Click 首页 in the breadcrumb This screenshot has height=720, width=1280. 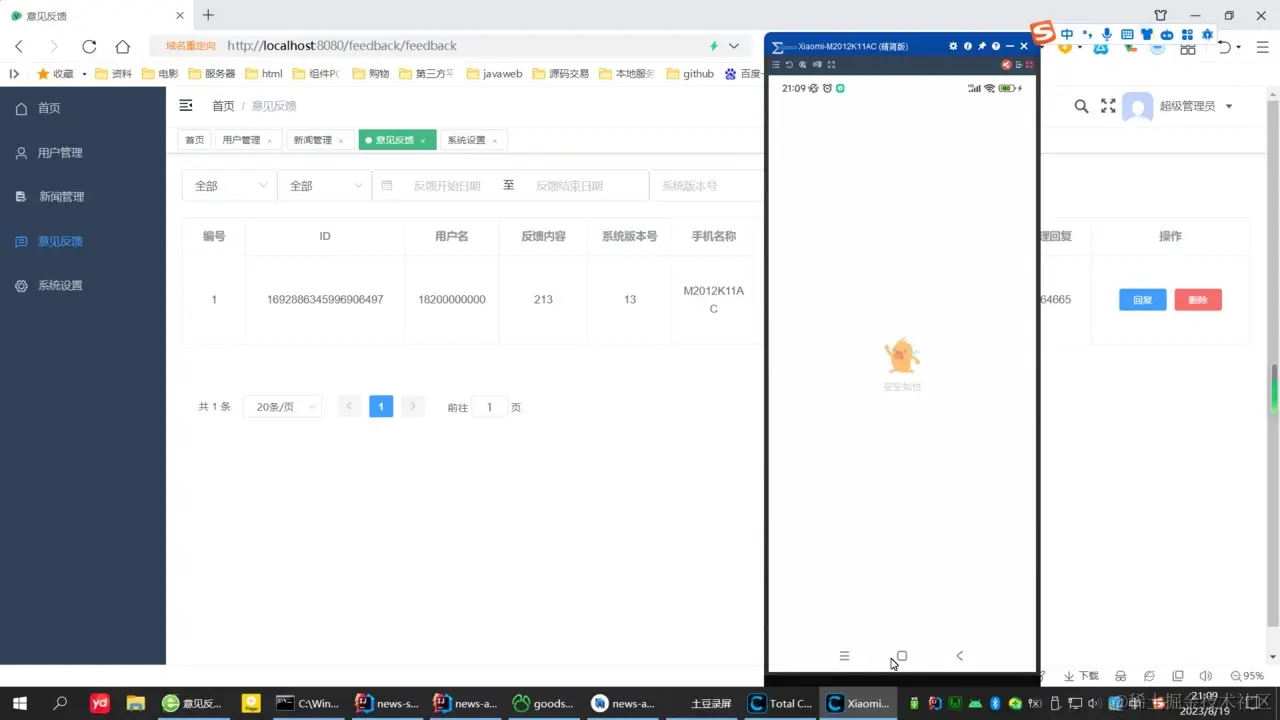tap(223, 106)
